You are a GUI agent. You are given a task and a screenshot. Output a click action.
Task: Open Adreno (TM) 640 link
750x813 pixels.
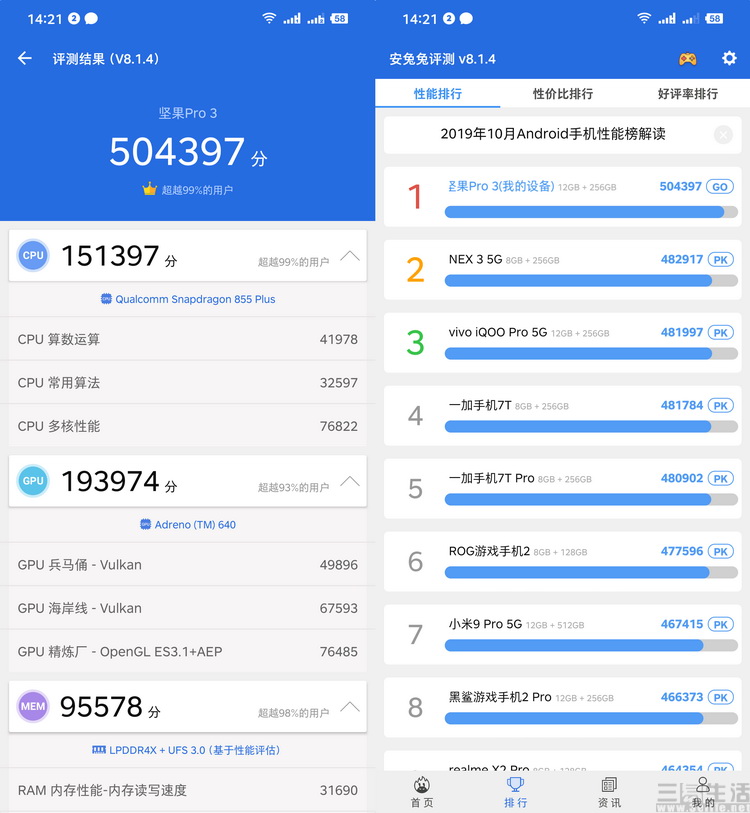[195, 525]
